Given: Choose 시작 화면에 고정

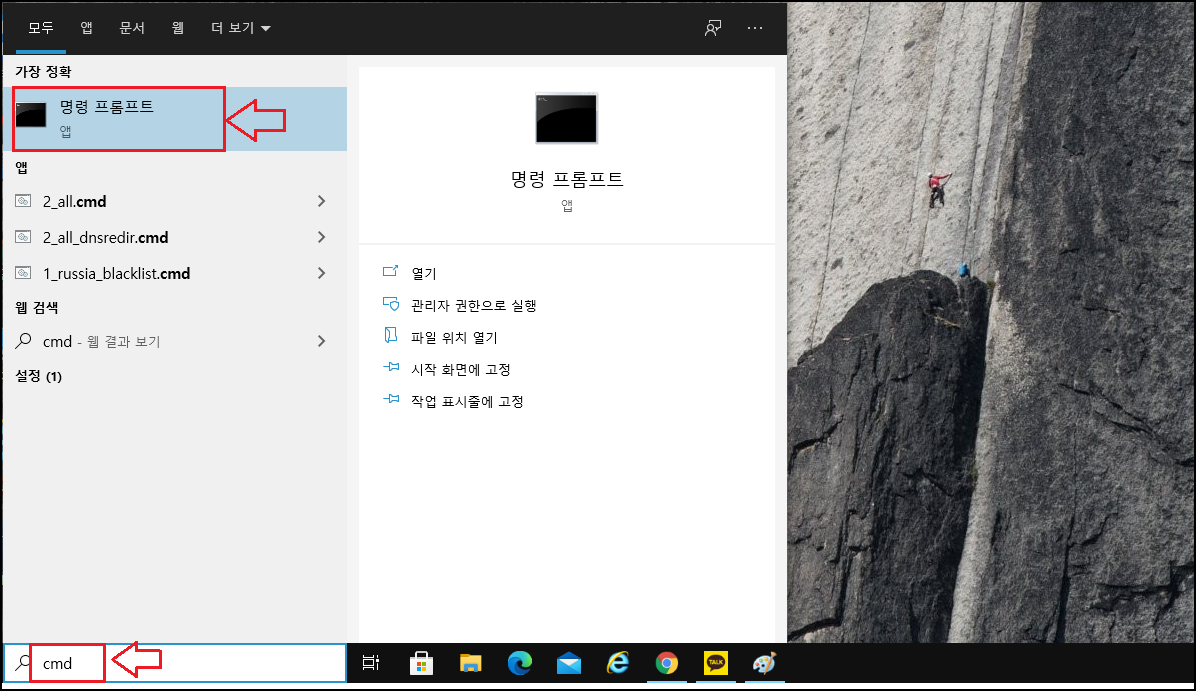Looking at the screenshot, I should click(x=461, y=369).
